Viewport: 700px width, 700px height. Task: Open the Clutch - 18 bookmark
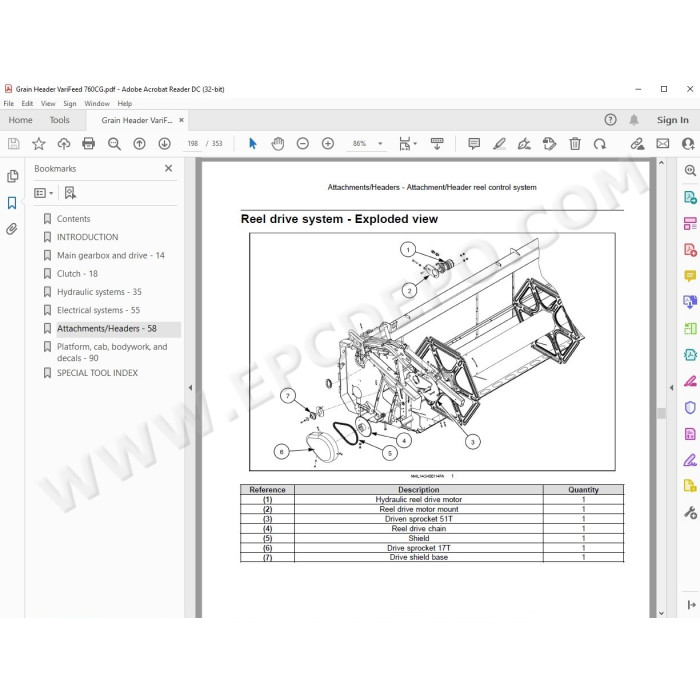77,274
